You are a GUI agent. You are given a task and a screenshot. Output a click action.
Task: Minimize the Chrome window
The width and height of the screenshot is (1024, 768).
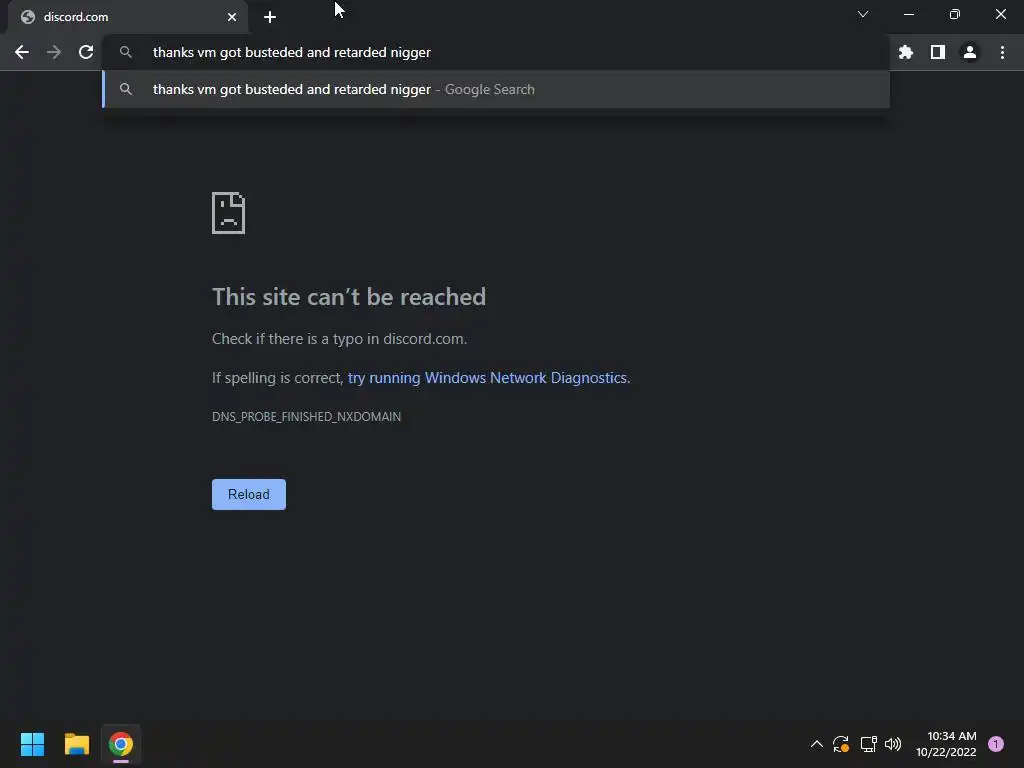pos(908,14)
